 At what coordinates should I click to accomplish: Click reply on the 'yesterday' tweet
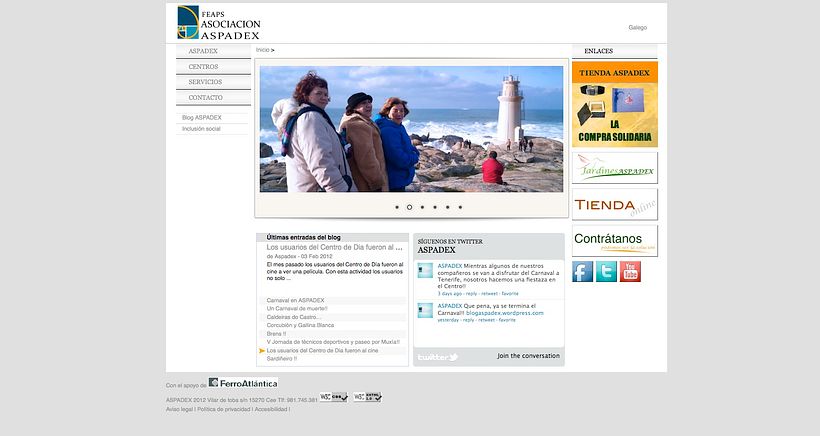pyautogui.click(x=469, y=320)
